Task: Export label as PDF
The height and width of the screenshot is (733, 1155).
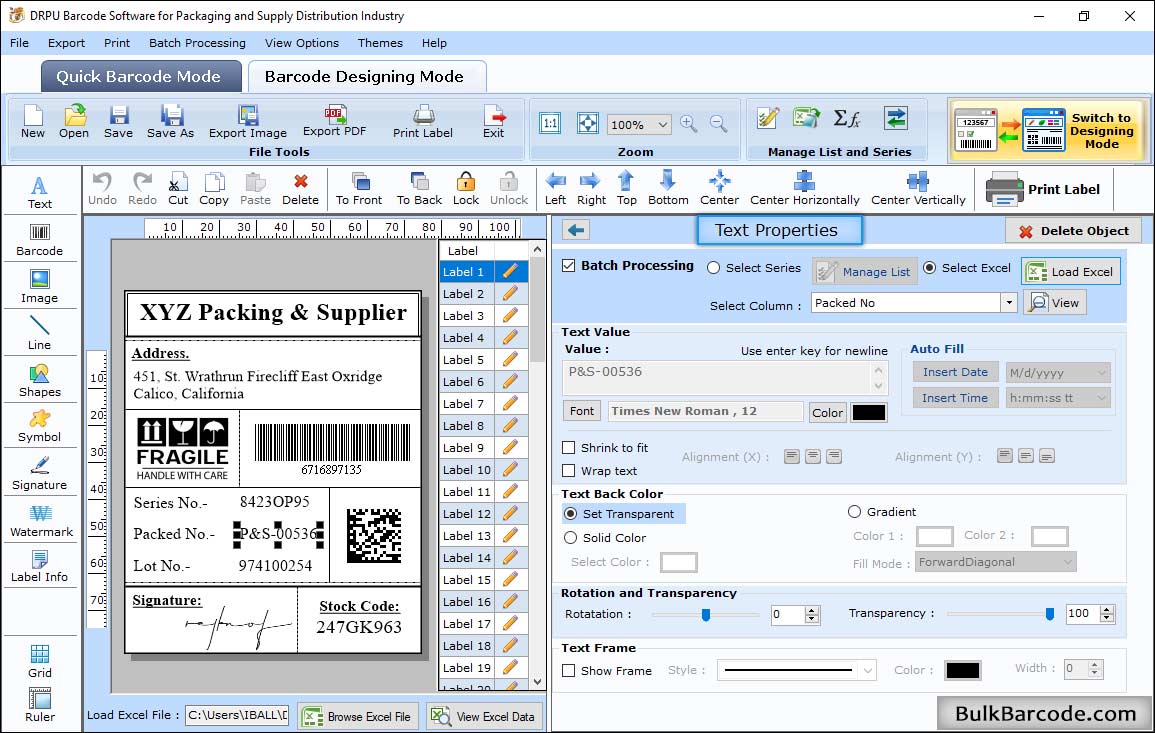Action: click(334, 122)
